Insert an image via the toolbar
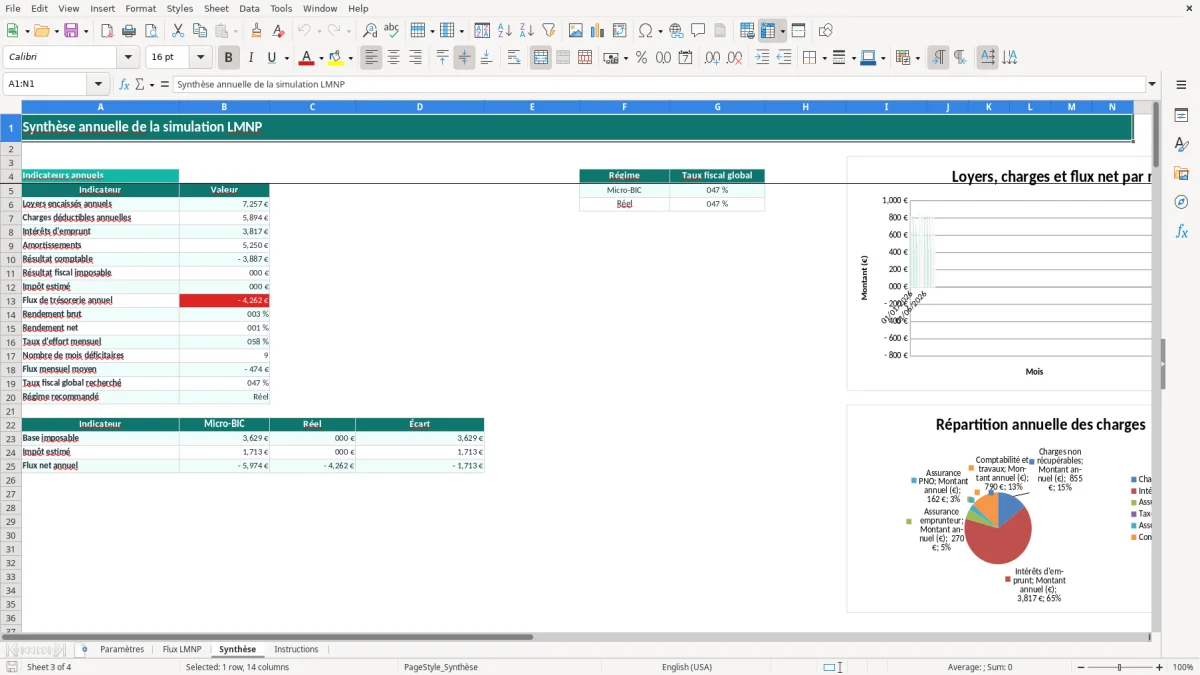Image resolution: width=1200 pixels, height=675 pixels. (x=577, y=31)
